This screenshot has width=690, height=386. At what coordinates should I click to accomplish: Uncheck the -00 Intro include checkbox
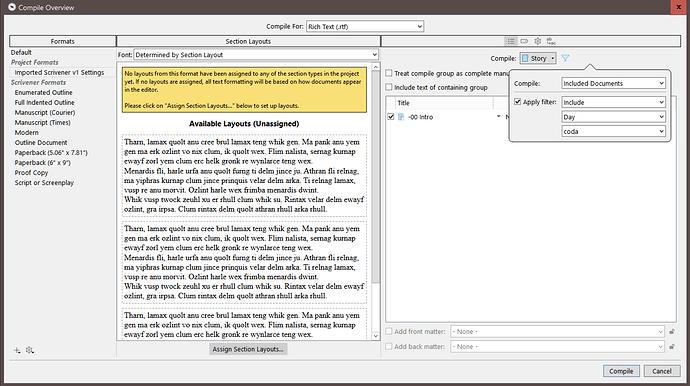(x=391, y=117)
